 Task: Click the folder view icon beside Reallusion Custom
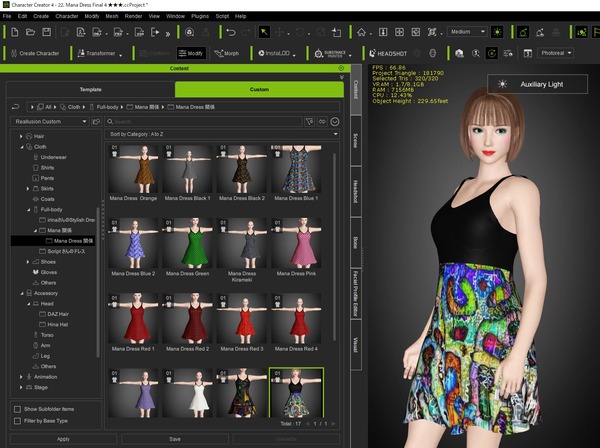[96, 122]
